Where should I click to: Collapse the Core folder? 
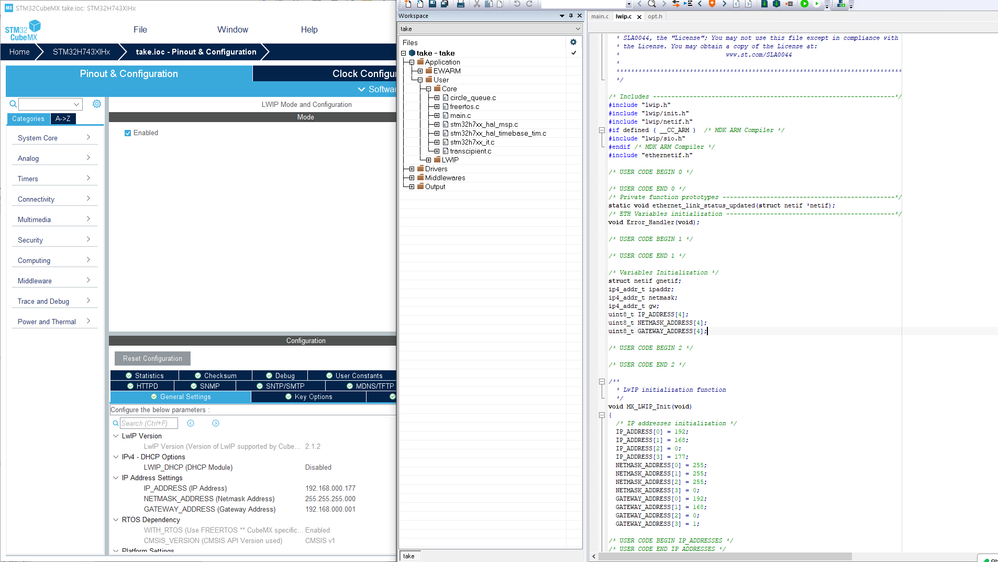click(428, 89)
